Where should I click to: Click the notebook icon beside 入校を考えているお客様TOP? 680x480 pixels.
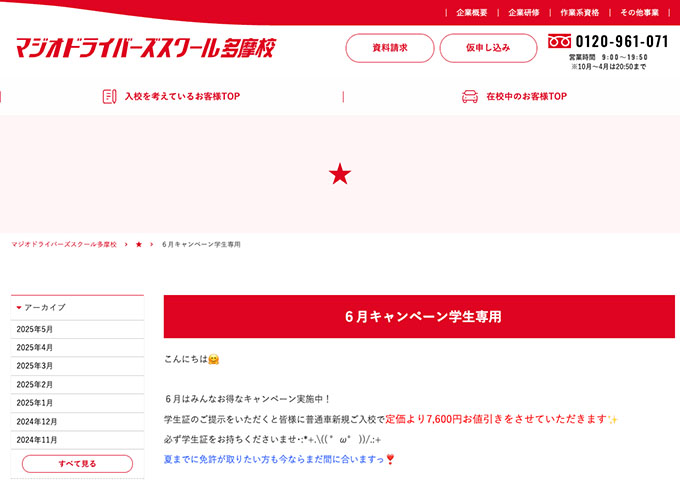click(109, 96)
